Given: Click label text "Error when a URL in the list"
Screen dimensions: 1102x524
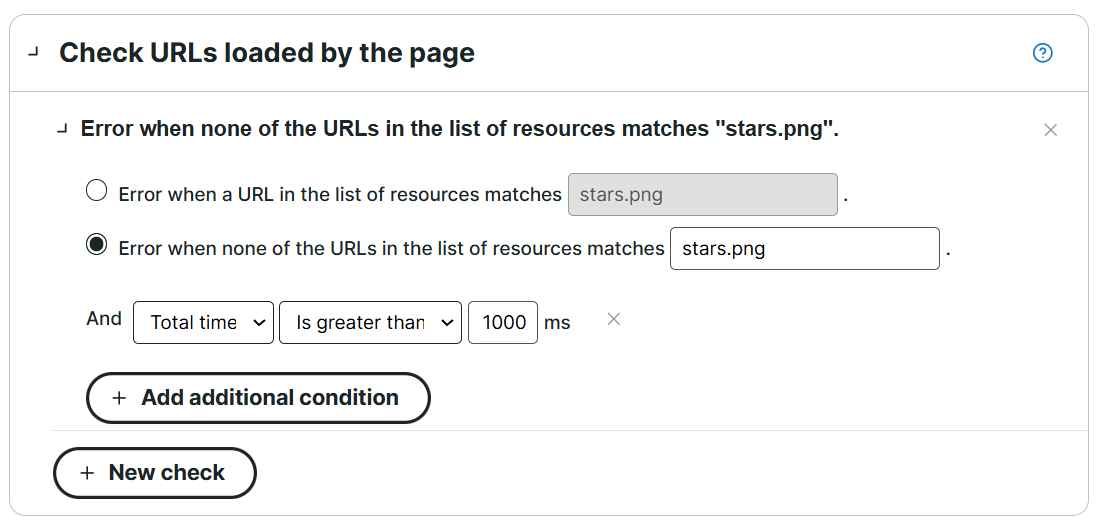Looking at the screenshot, I should 340,195.
